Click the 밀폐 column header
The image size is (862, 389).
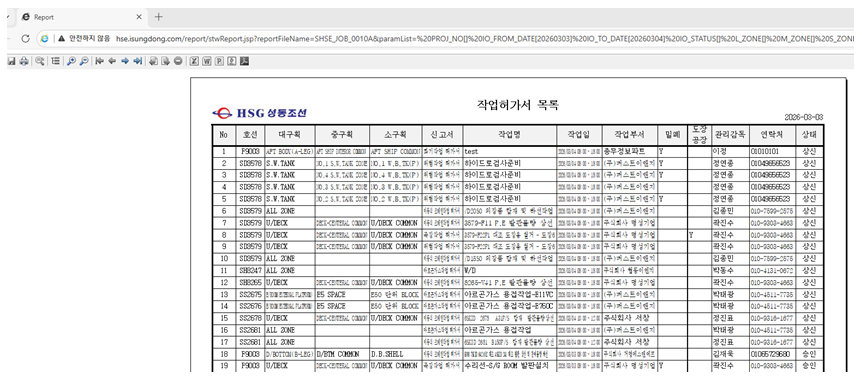(672, 135)
